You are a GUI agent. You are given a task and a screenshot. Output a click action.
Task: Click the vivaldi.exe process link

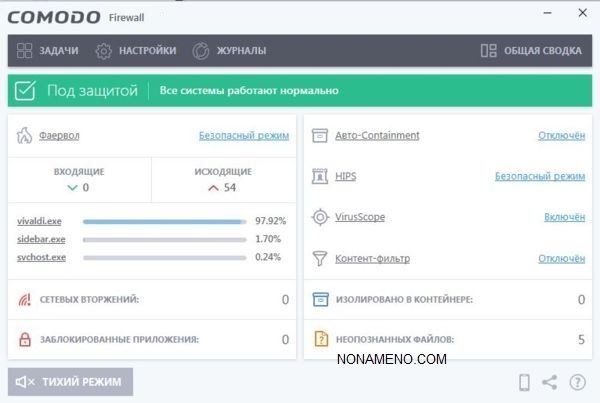tap(41, 220)
